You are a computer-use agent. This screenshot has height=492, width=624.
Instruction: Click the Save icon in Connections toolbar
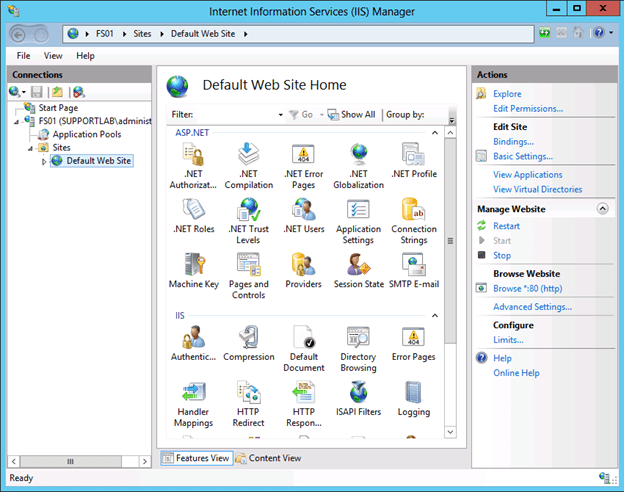[37, 92]
